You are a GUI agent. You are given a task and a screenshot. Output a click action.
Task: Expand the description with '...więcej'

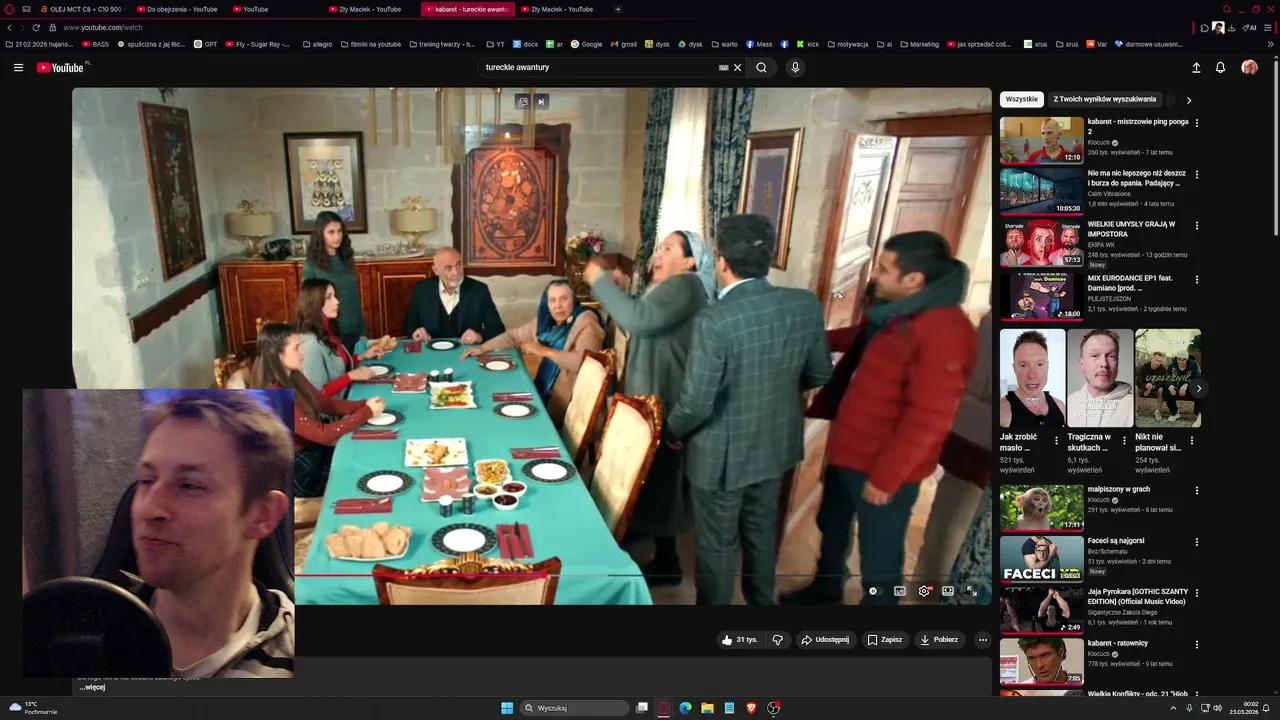pos(93,687)
